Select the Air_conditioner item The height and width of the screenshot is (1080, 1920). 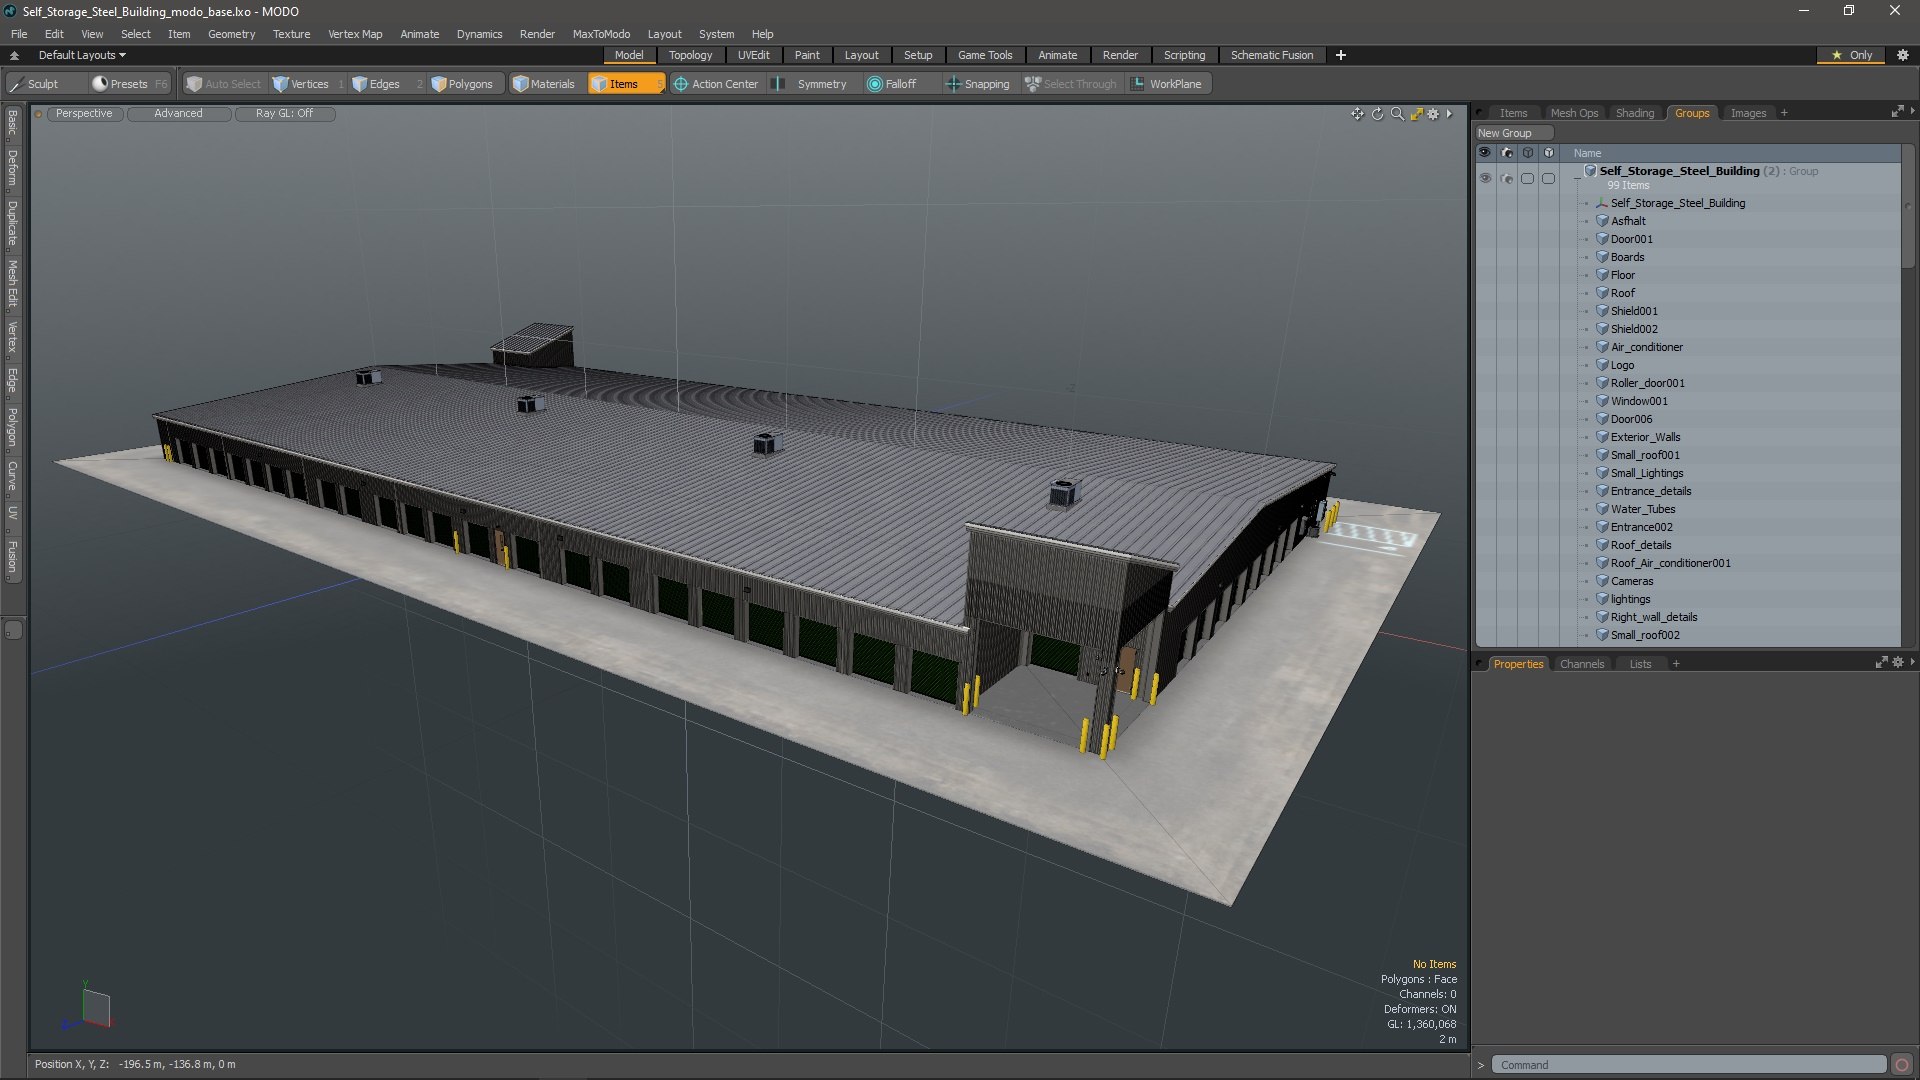click(1646, 347)
